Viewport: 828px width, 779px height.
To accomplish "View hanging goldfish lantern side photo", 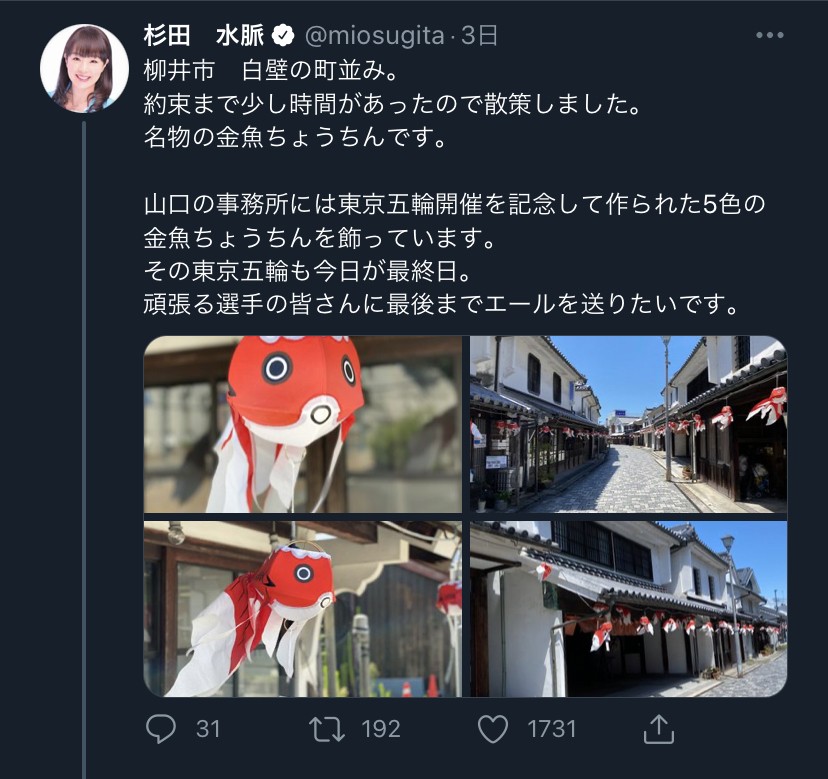I will (303, 609).
